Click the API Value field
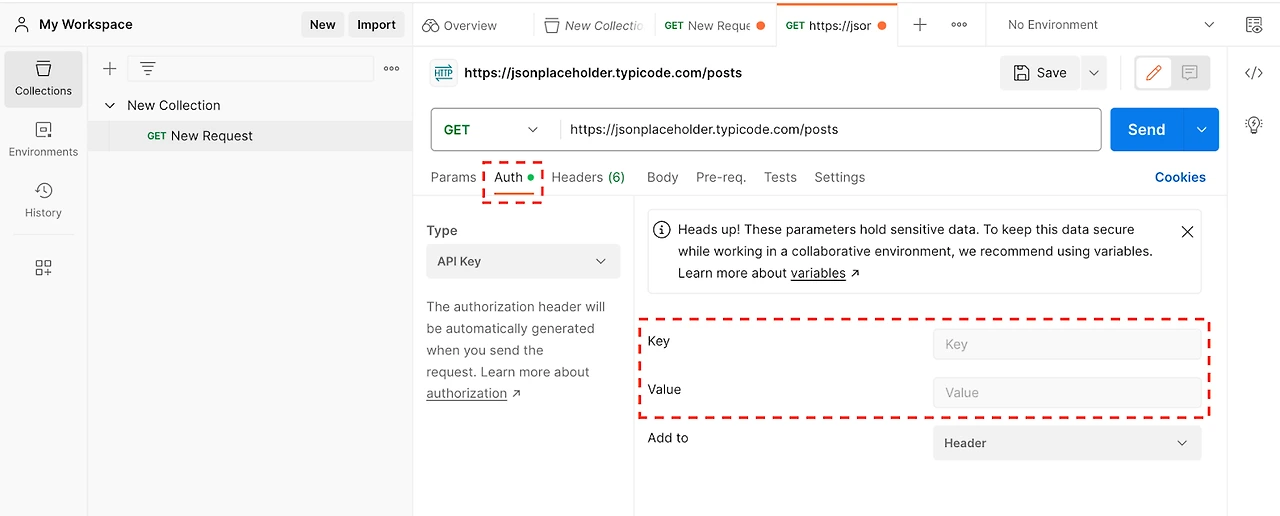Image resolution: width=1280 pixels, height=516 pixels. pyautogui.click(x=1067, y=393)
